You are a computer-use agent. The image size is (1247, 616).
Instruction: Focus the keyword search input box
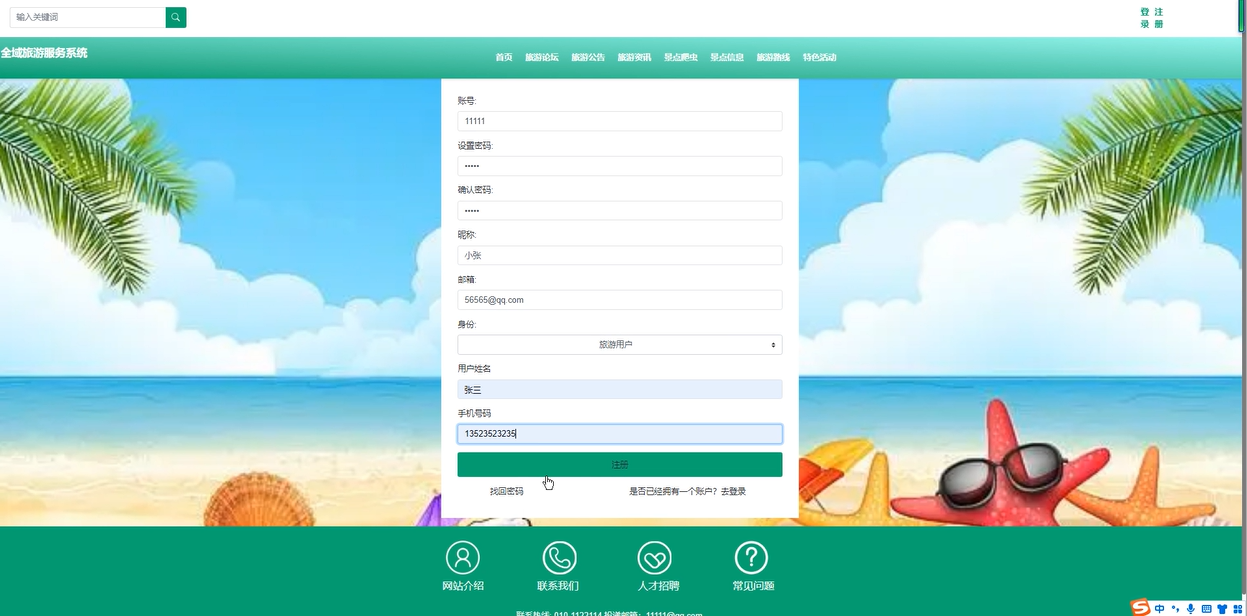click(x=87, y=17)
